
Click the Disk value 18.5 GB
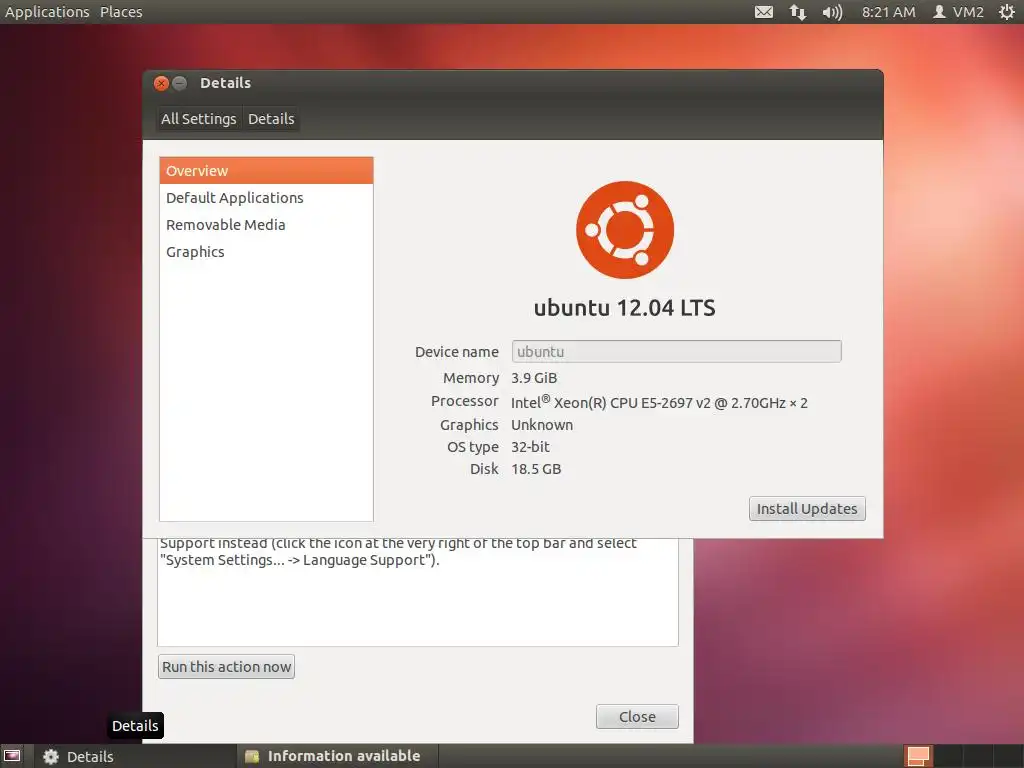coord(536,469)
